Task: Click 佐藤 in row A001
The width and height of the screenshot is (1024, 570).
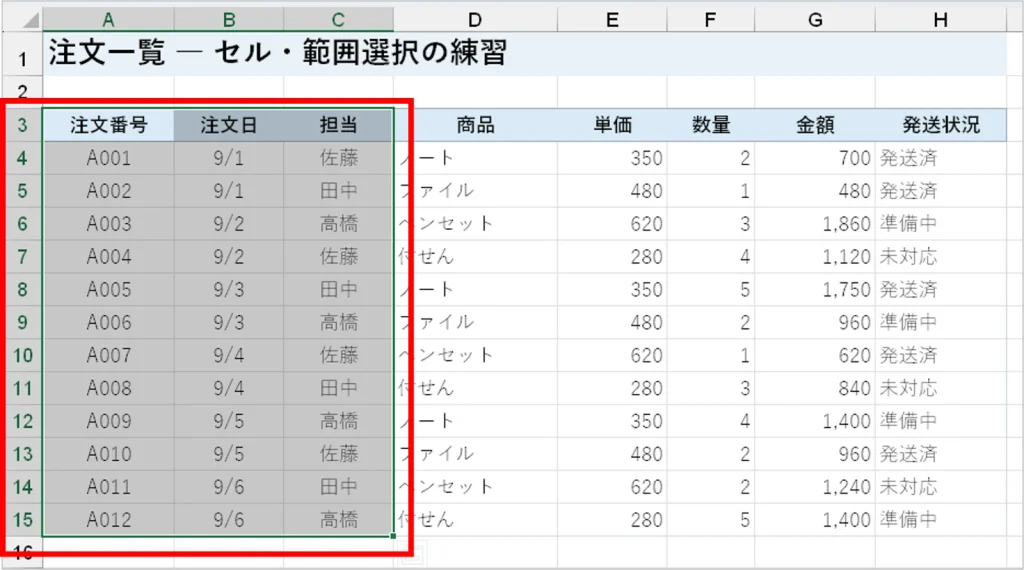Action: click(338, 158)
